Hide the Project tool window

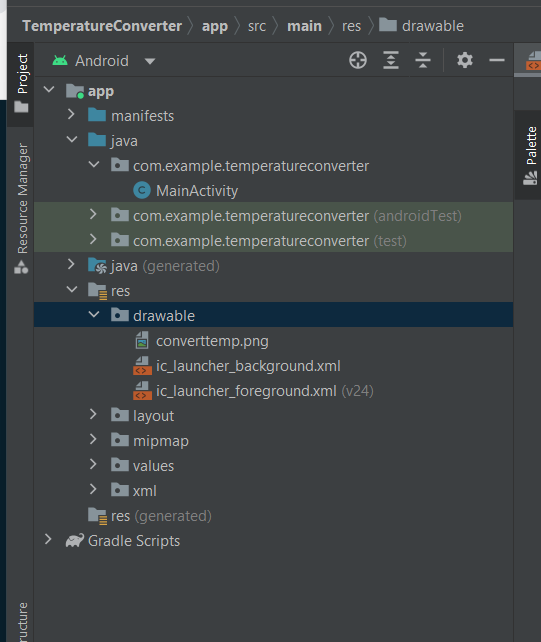pyautogui.click(x=496, y=61)
